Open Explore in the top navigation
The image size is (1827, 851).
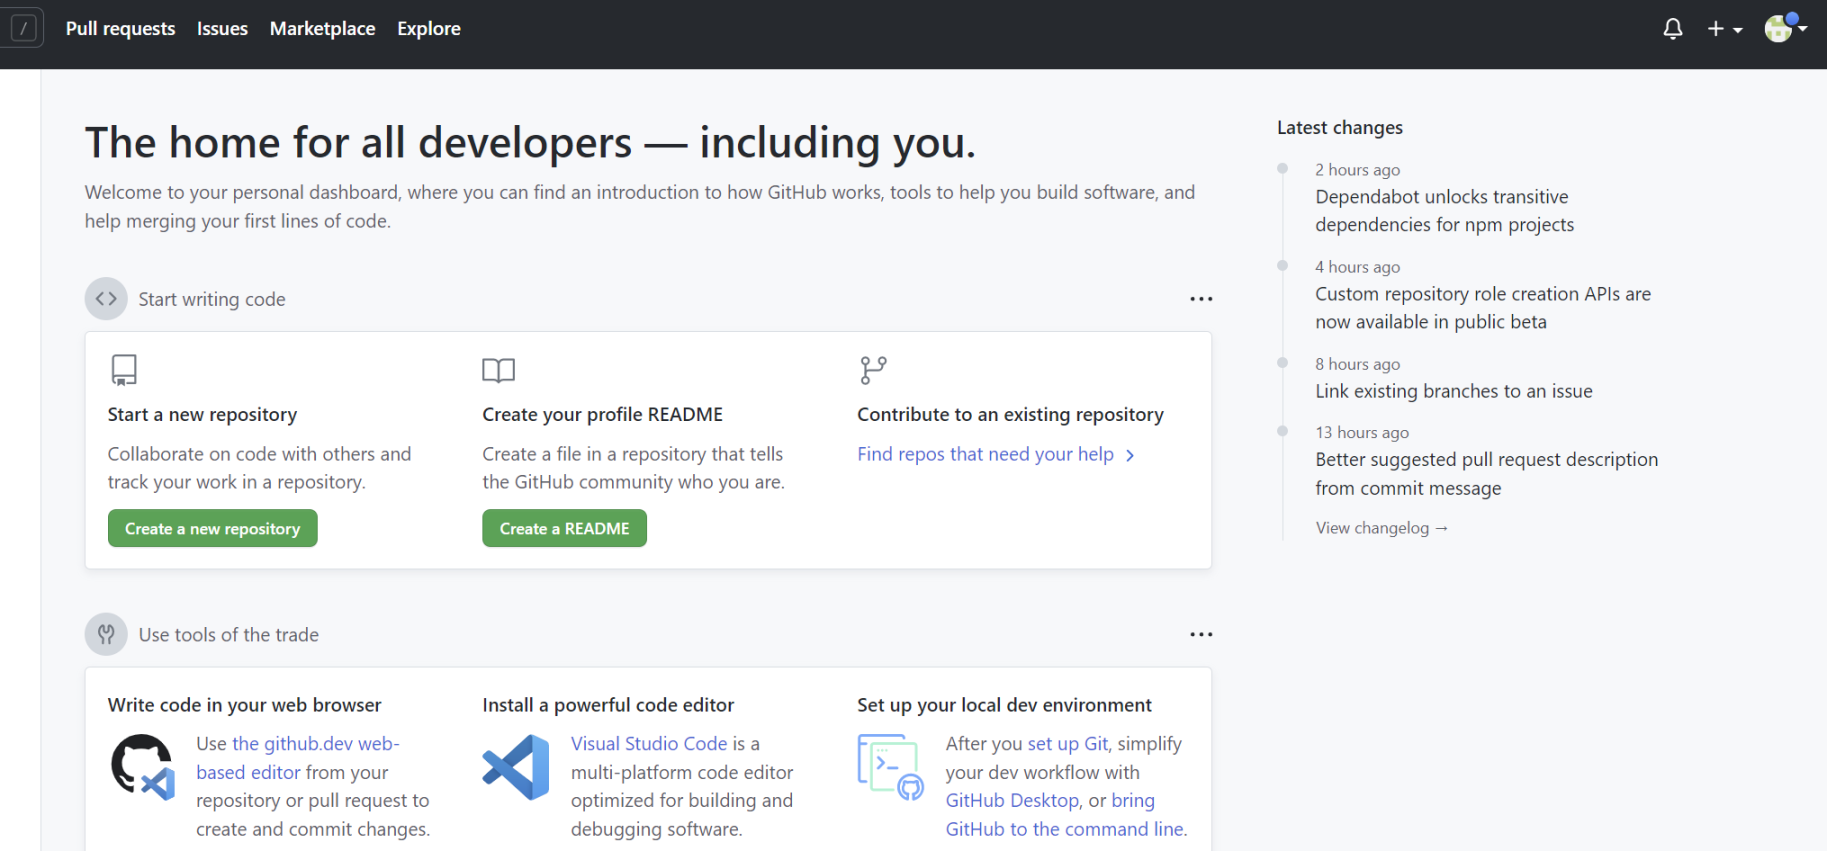[x=428, y=29]
